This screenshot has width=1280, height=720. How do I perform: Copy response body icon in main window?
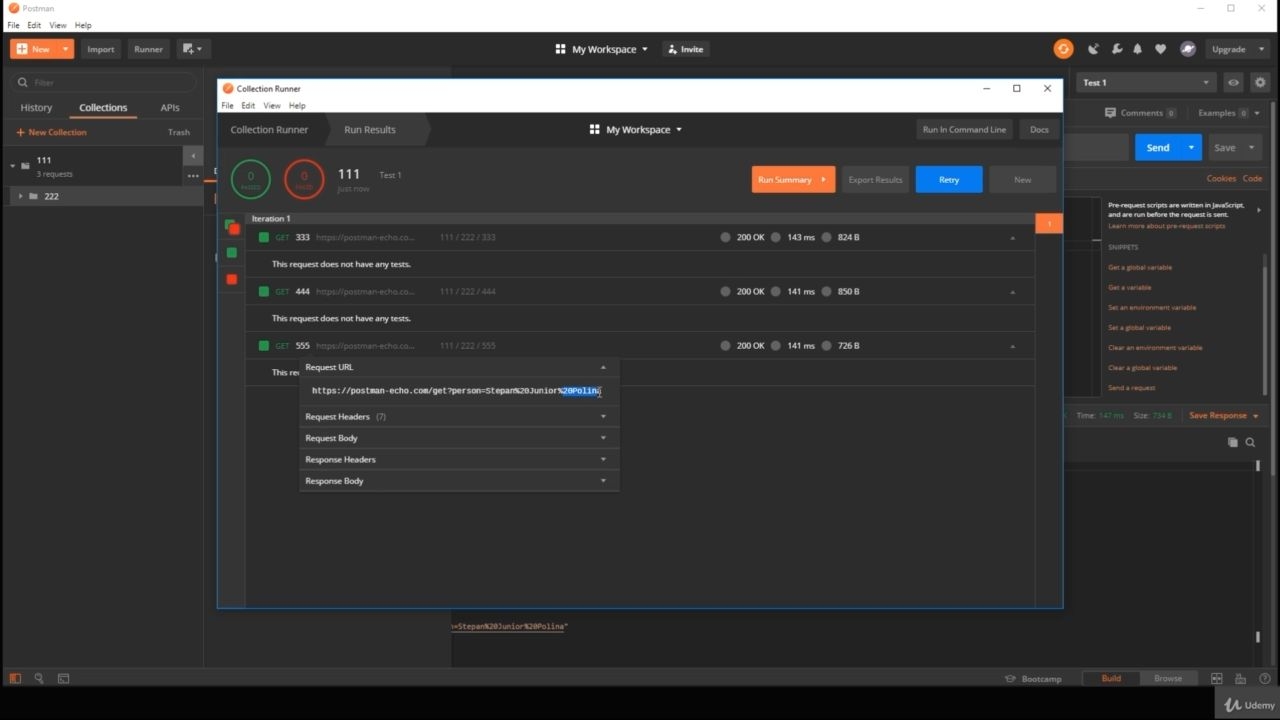pos(1232,442)
